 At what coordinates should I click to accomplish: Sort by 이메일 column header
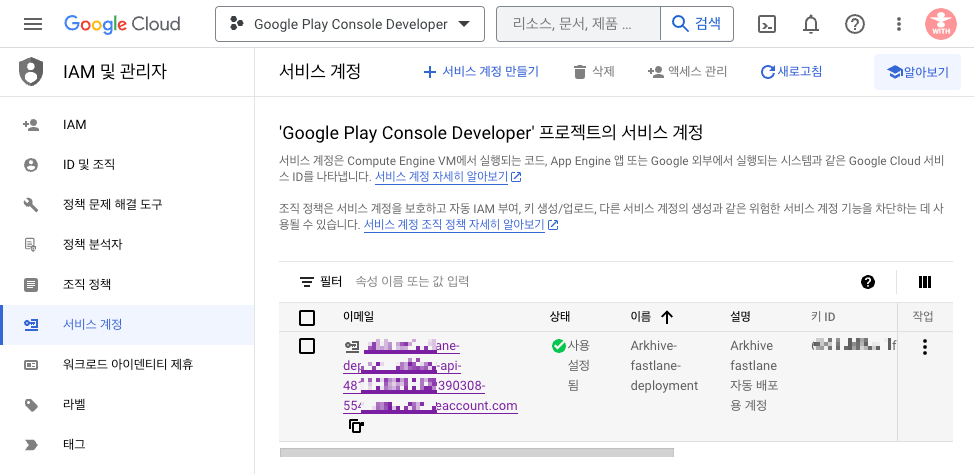click(x=358, y=317)
